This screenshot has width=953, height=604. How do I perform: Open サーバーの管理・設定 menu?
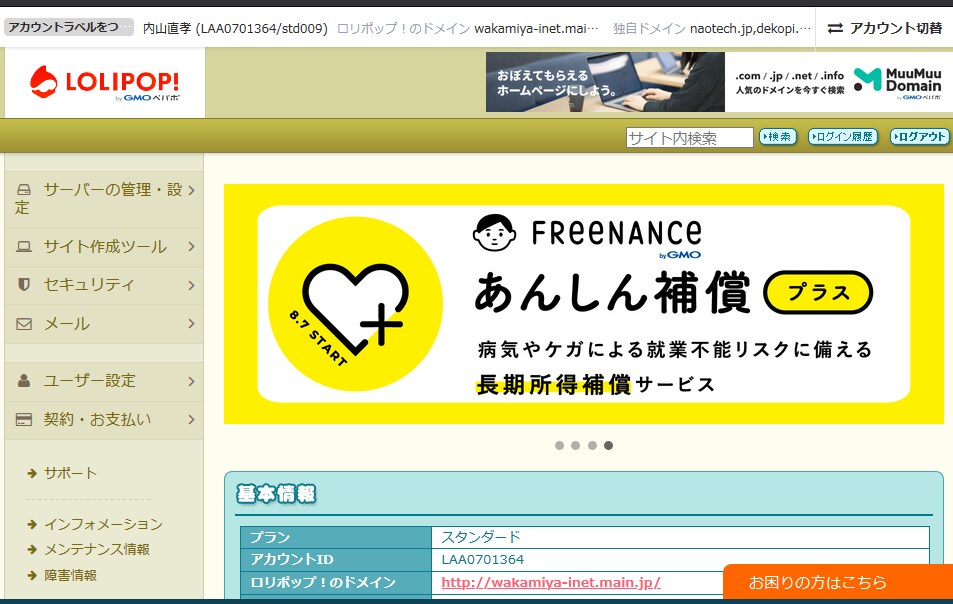tap(104, 199)
